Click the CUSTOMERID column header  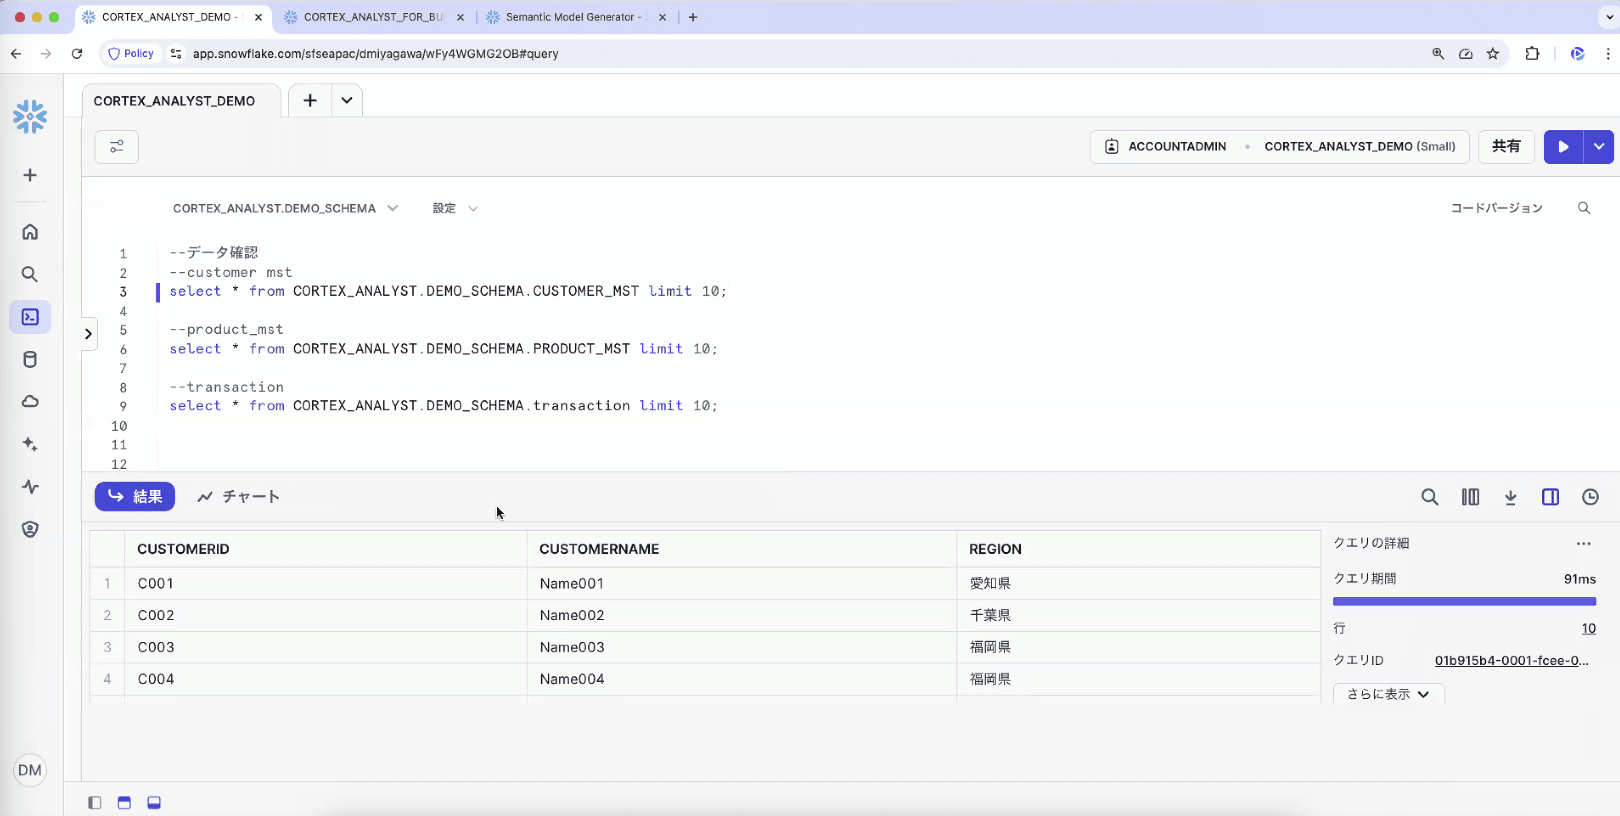[x=325, y=549]
